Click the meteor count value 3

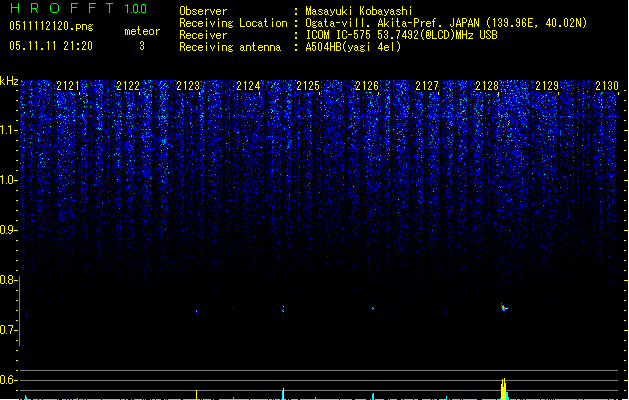142,46
